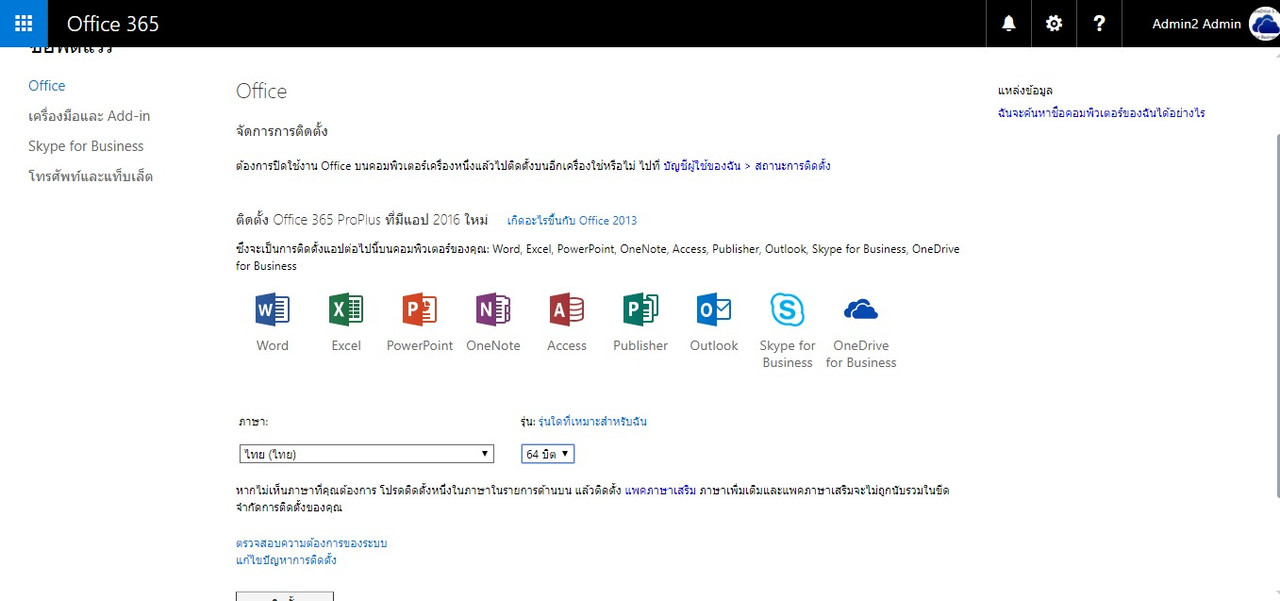Click the แหล่งข้อมูล heading

1025,90
